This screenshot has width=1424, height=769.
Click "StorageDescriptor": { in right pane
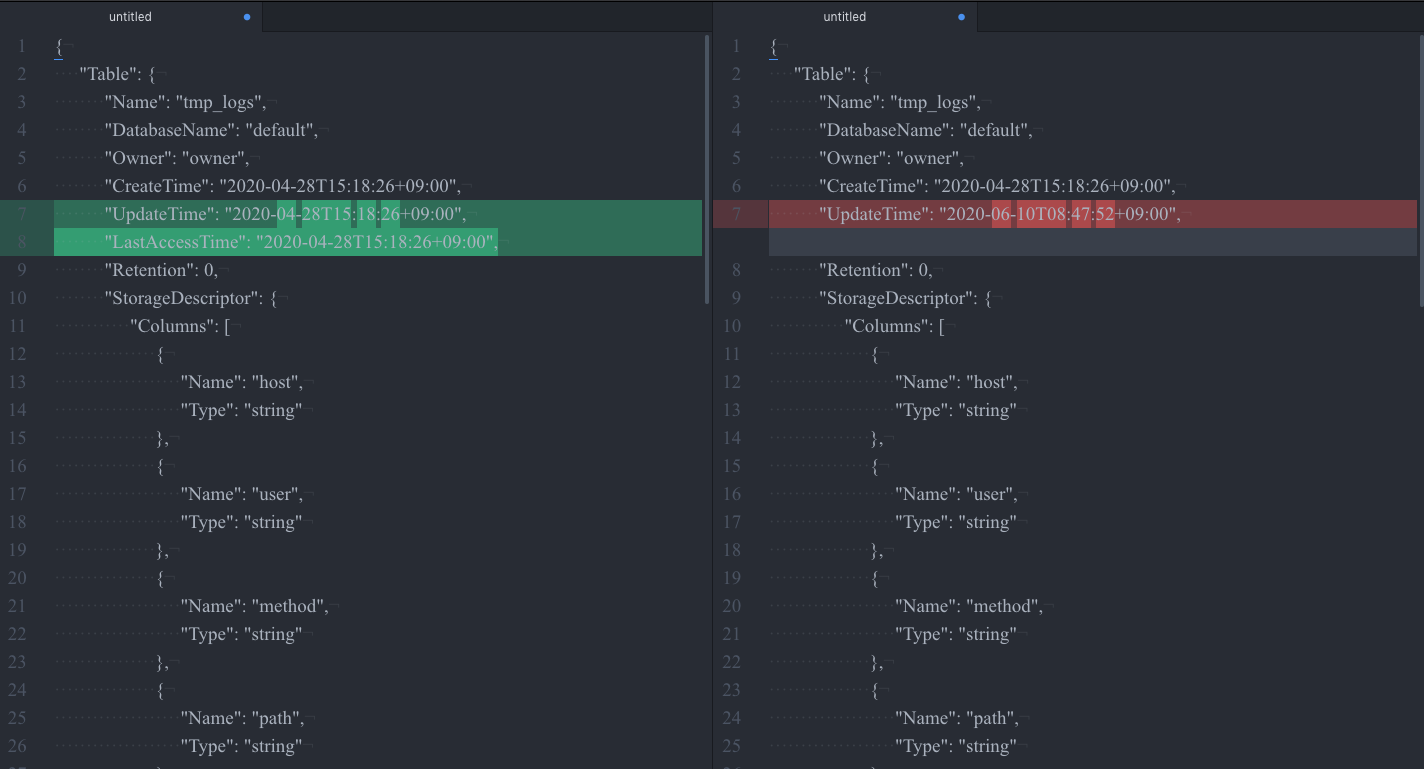[x=906, y=298]
